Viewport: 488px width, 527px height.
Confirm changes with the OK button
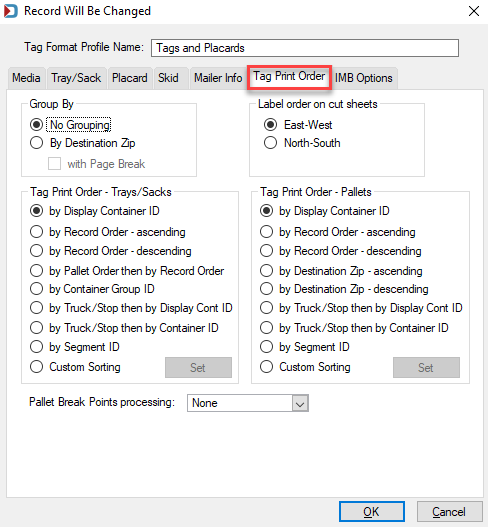click(372, 512)
